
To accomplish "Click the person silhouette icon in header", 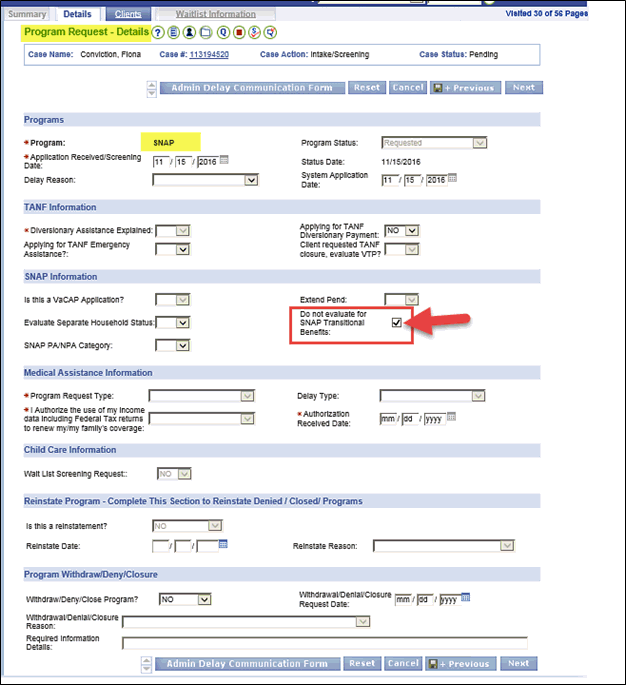I will point(189,32).
